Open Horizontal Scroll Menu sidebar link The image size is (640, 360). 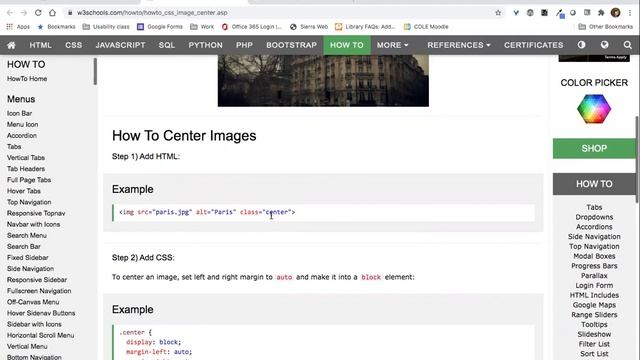coord(40,336)
